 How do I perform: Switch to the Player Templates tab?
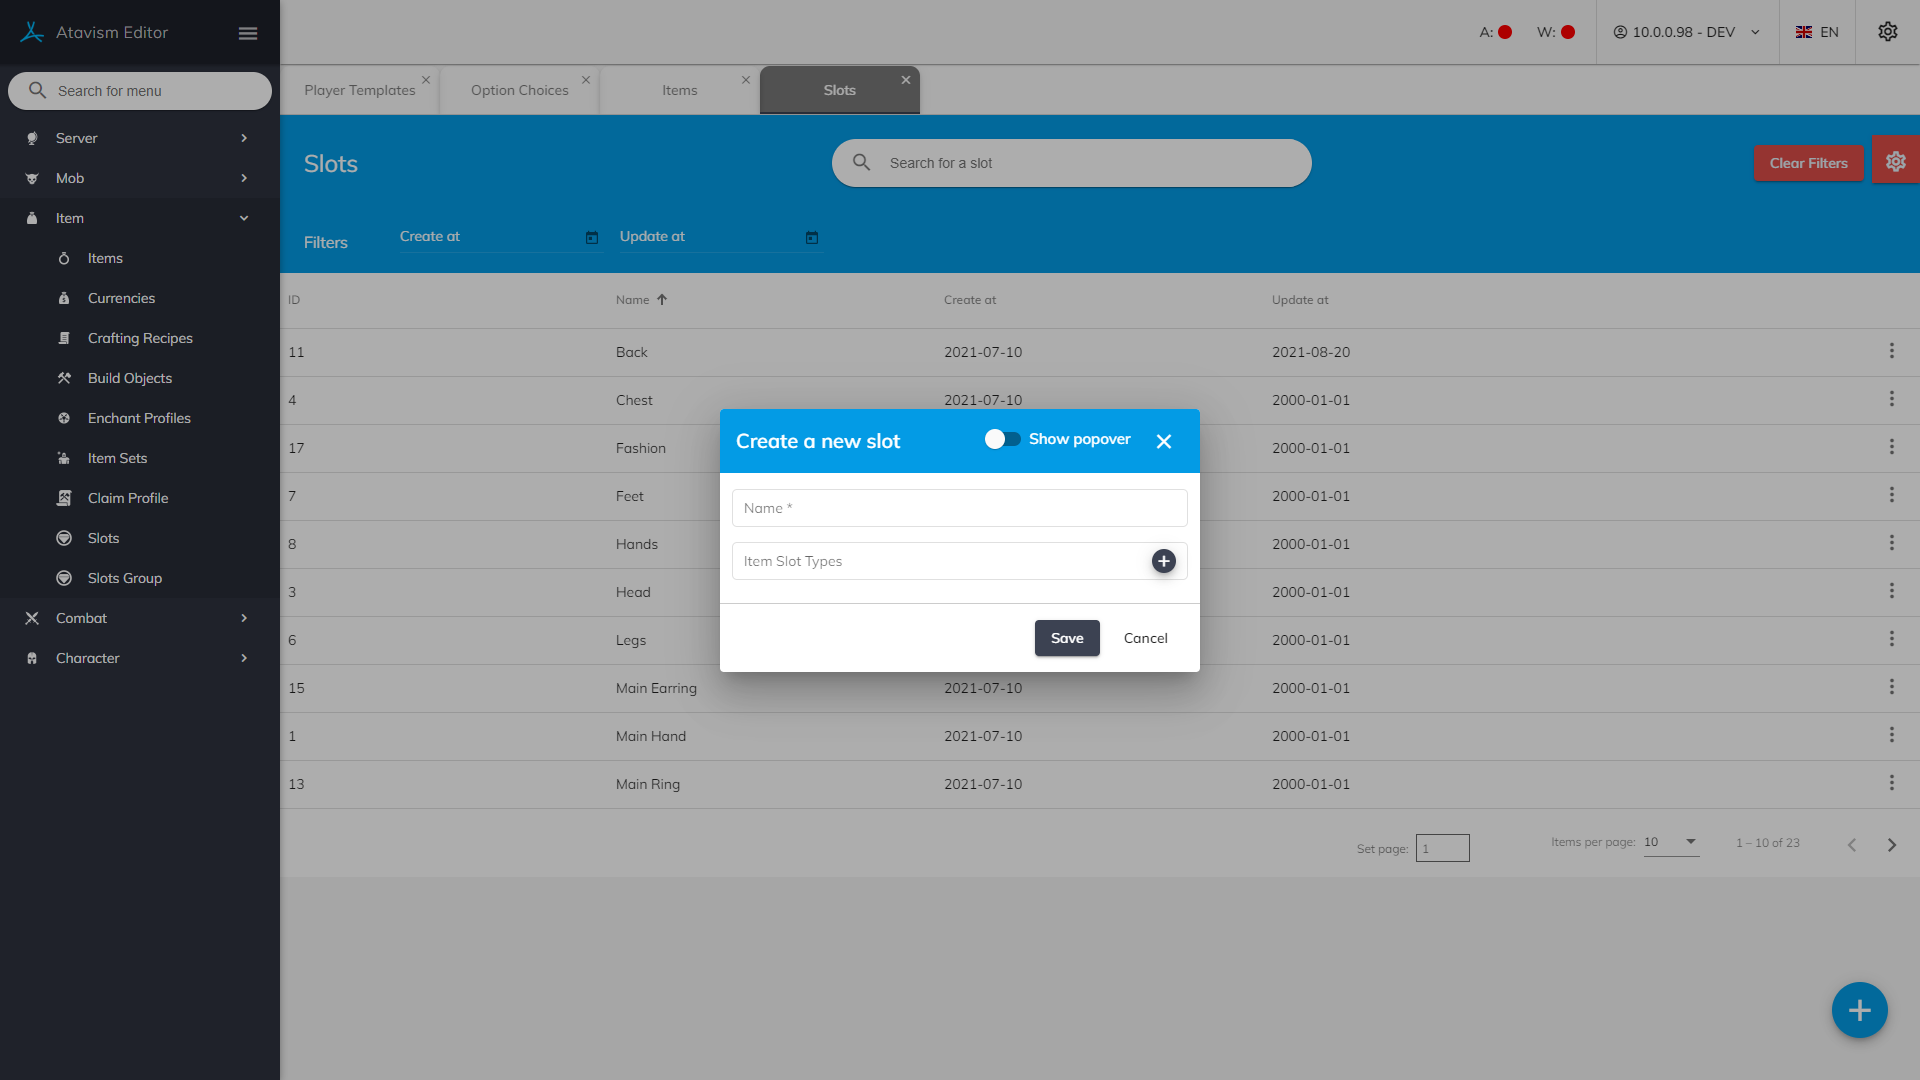359,90
